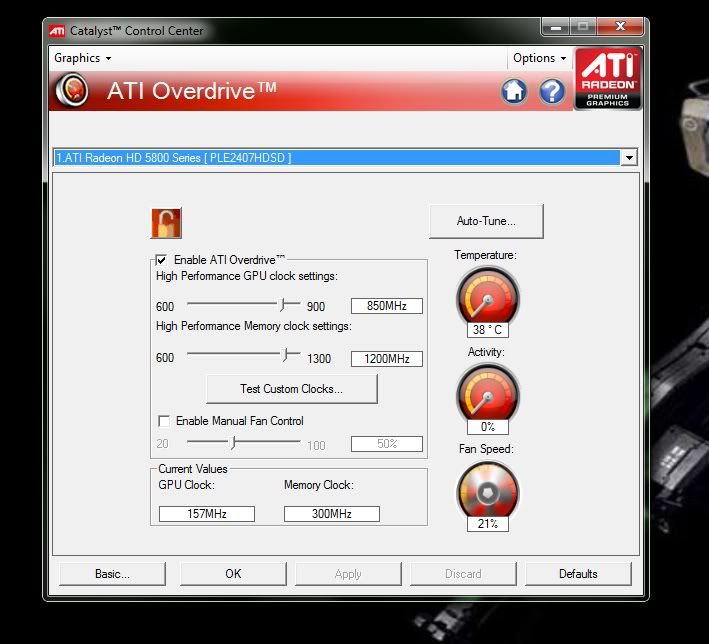Click the 21% fan speed readout
Screen dimensions: 709x644
point(487,524)
